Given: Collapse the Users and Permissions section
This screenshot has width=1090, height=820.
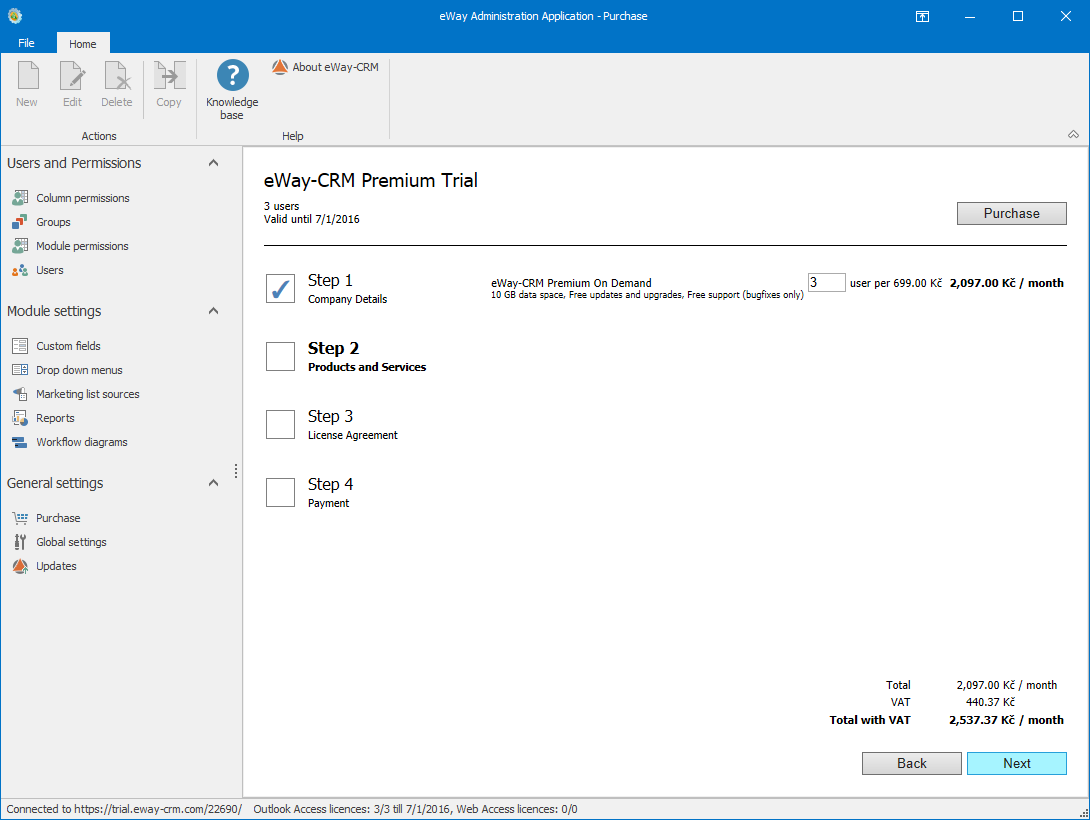Looking at the screenshot, I should [x=213, y=163].
